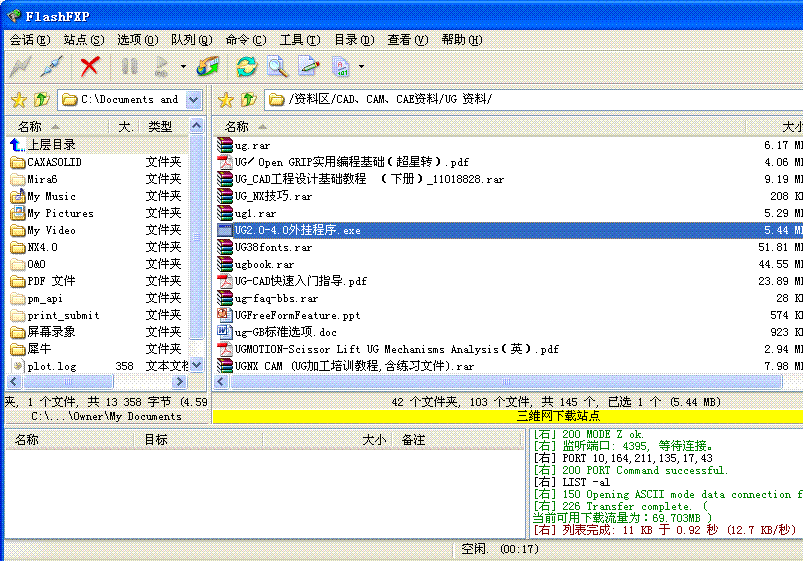Screen dimensions: 803x561
Task: Click local horizontal scroll right arrow
Action: coord(179,381)
